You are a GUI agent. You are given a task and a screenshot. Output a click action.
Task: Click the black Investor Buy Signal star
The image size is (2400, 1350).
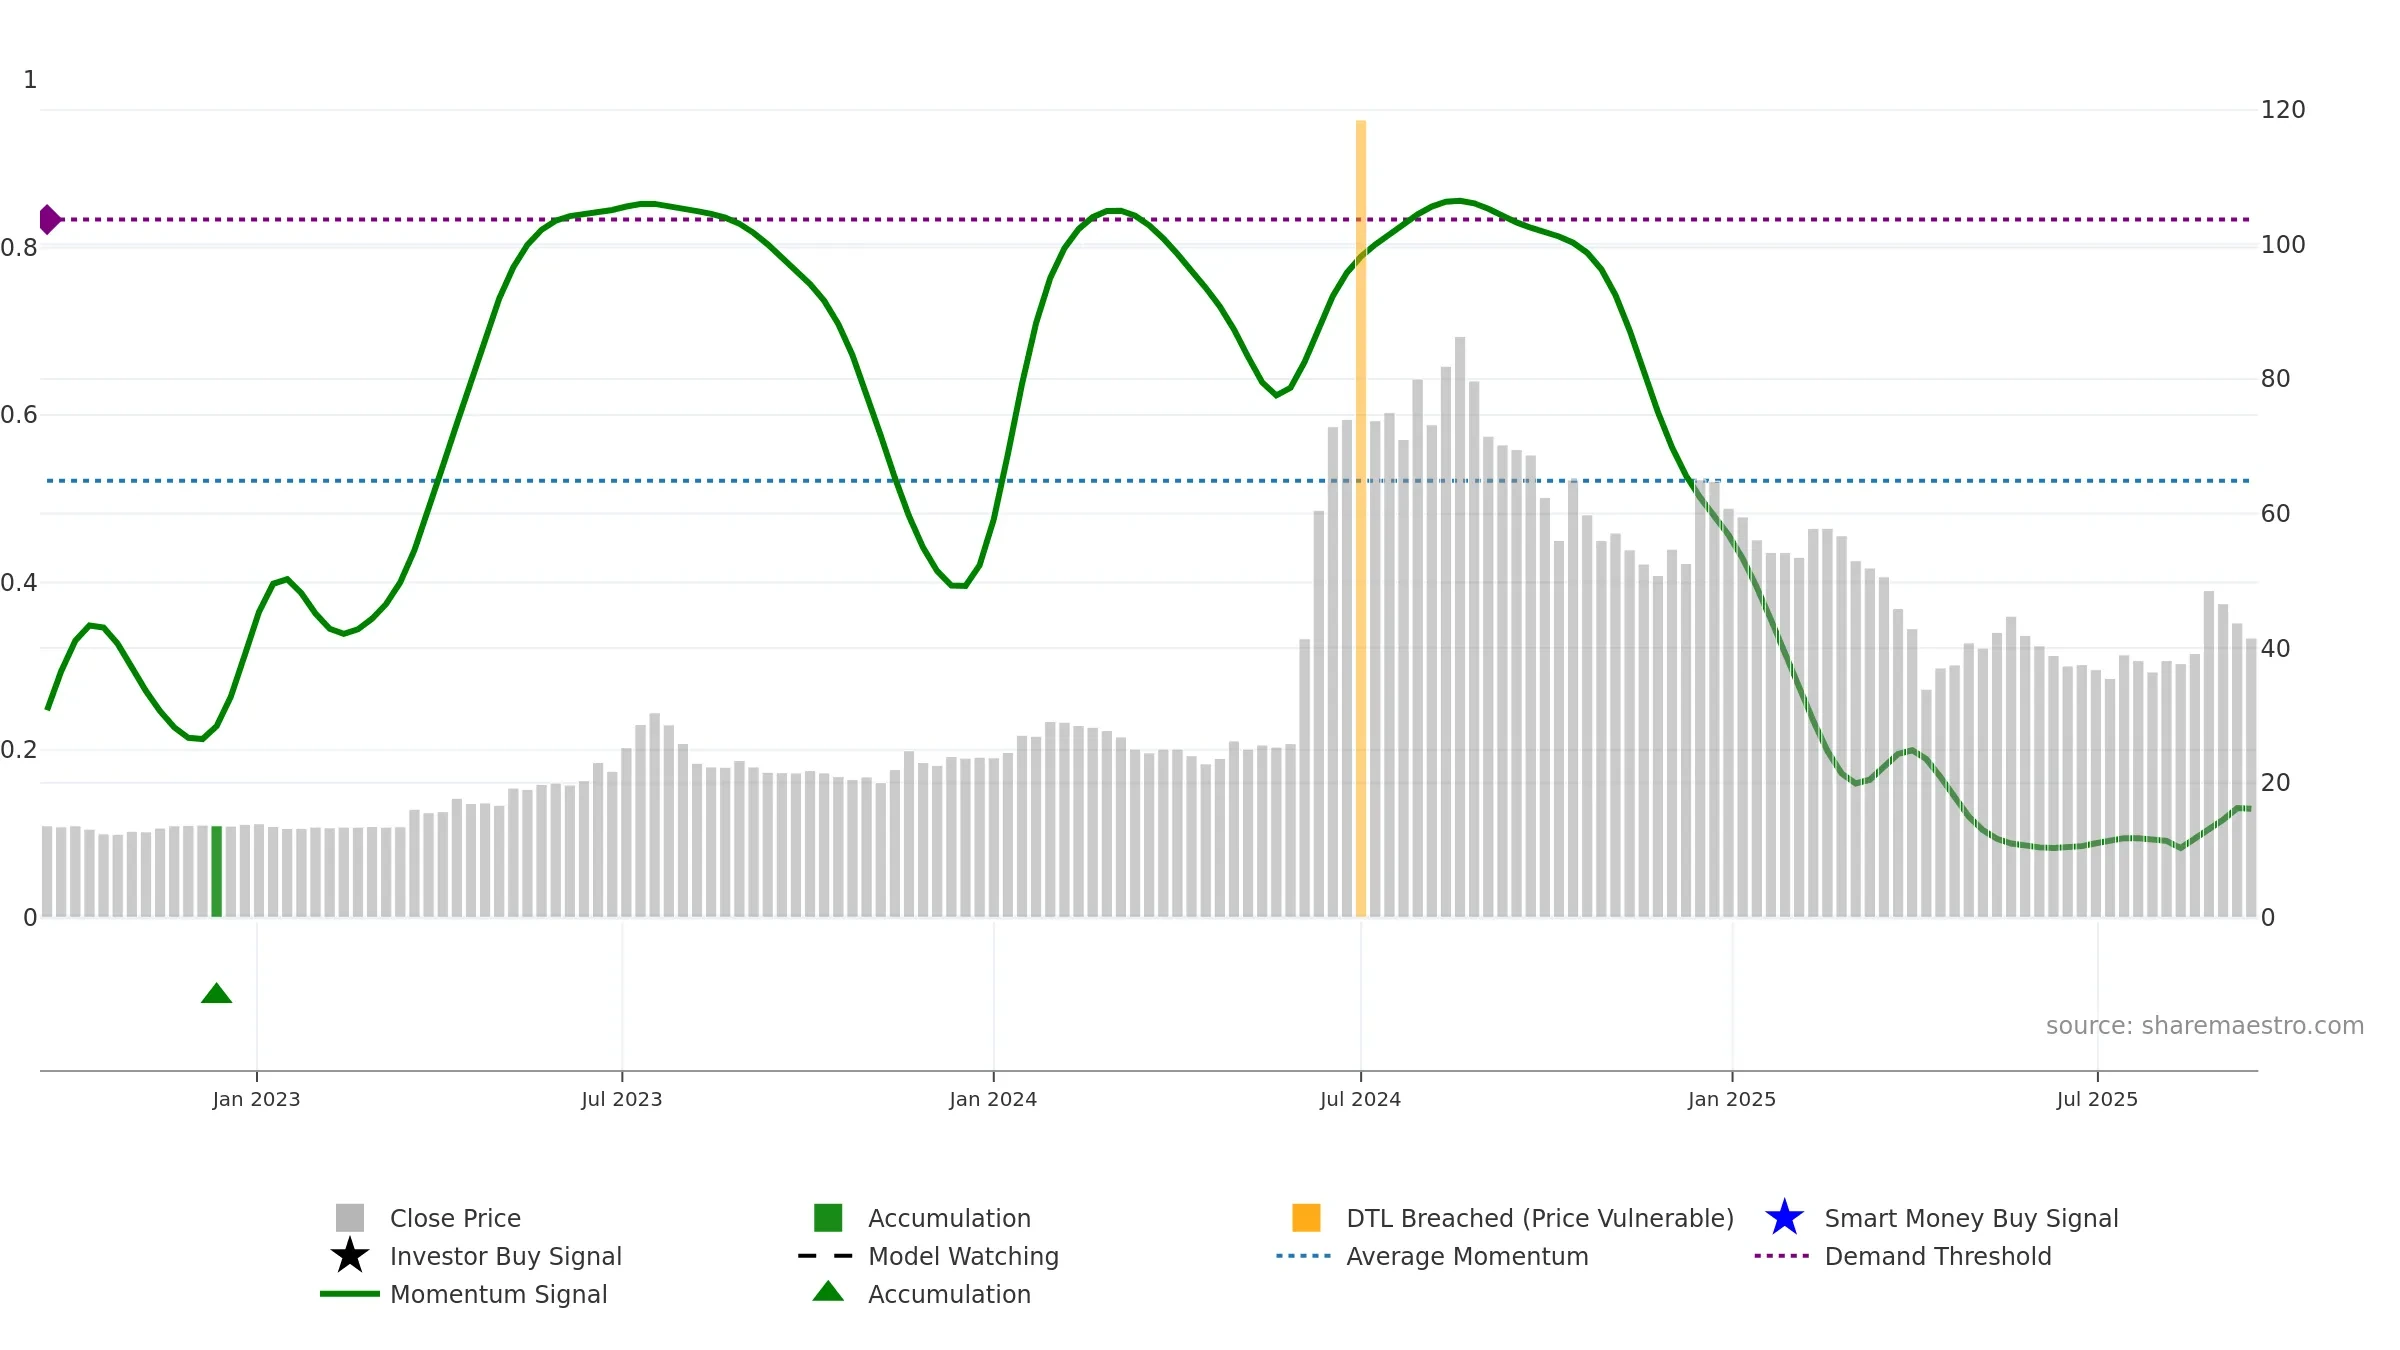click(350, 1256)
